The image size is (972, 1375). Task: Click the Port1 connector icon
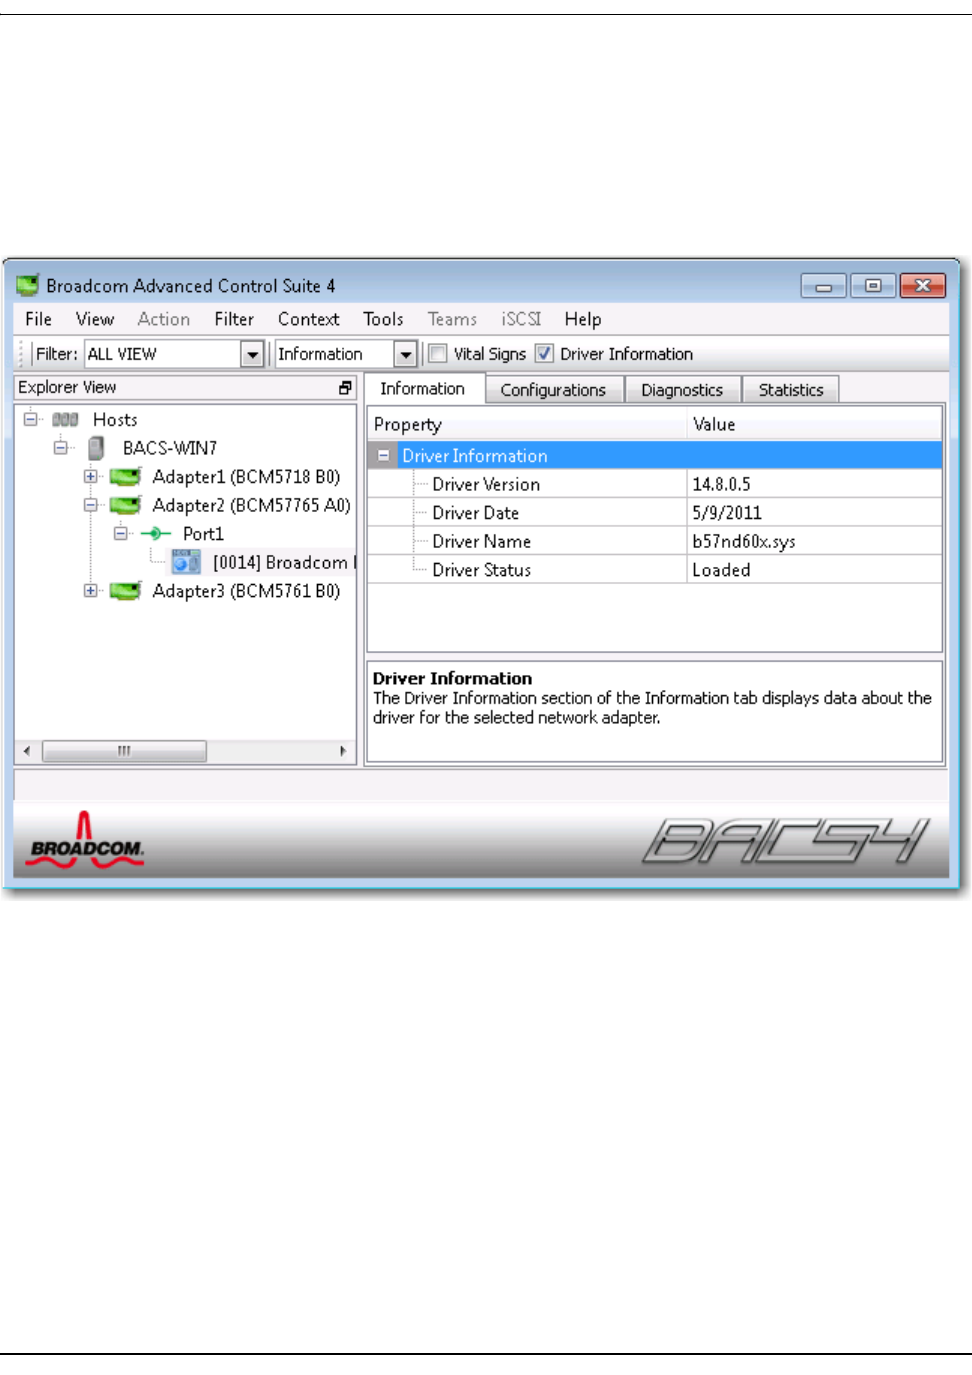pos(156,534)
